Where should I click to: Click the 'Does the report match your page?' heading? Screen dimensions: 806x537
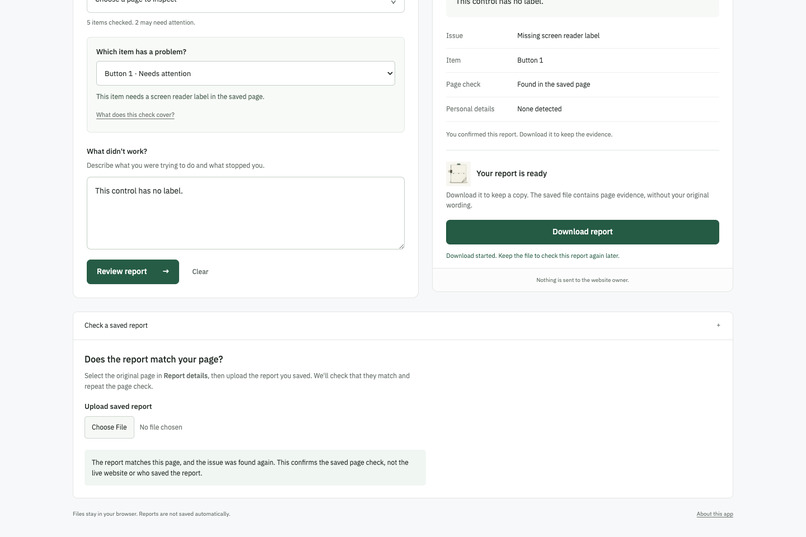pos(154,359)
